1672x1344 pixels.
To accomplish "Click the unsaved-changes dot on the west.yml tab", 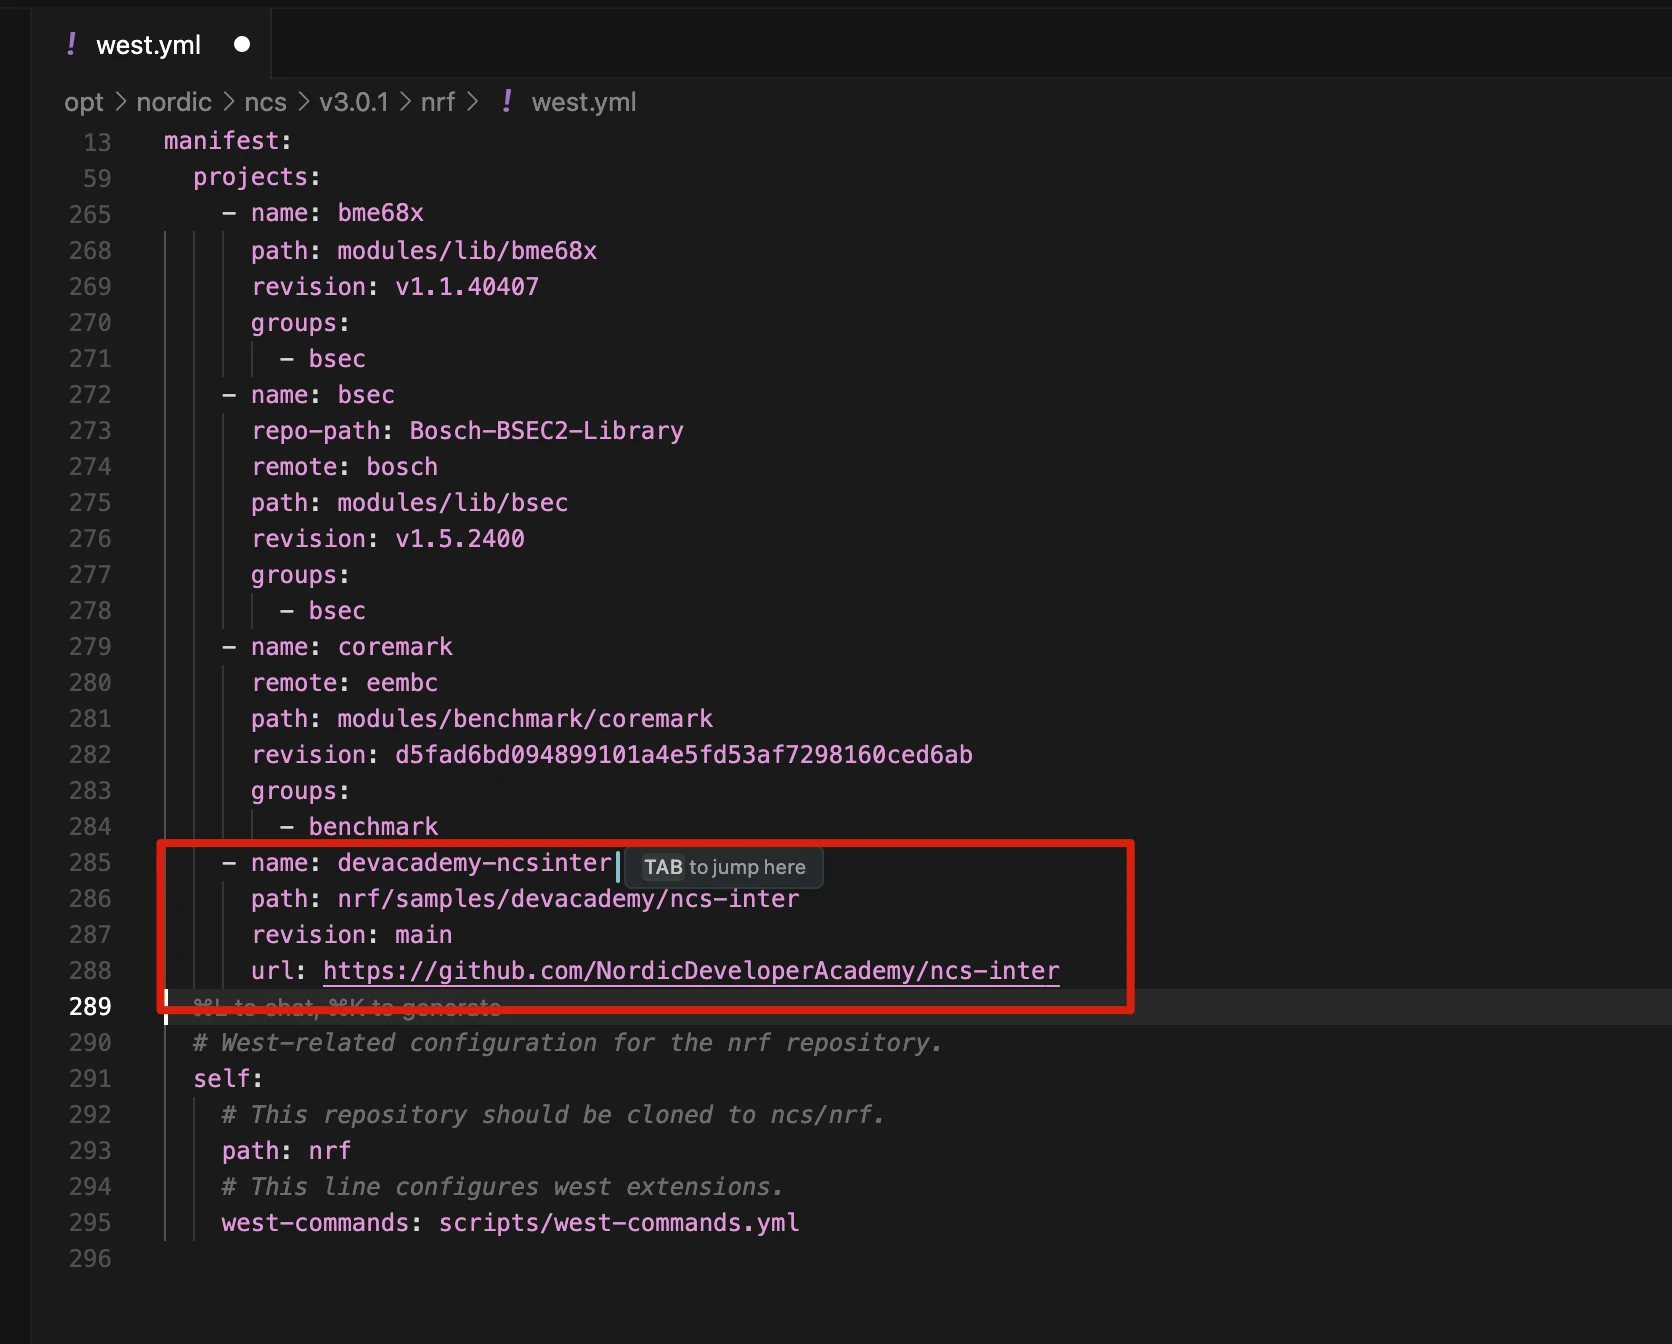I will pos(241,44).
